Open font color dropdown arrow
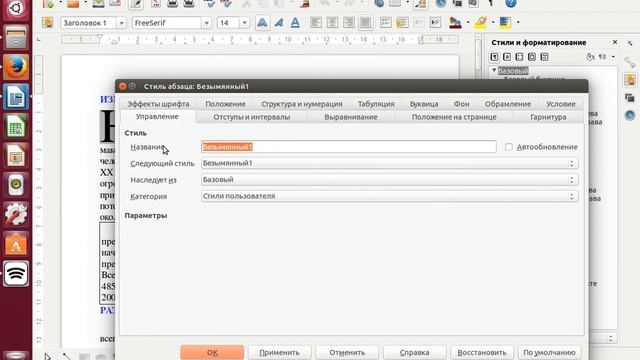Viewport: 640px width, 360px height. [468, 22]
